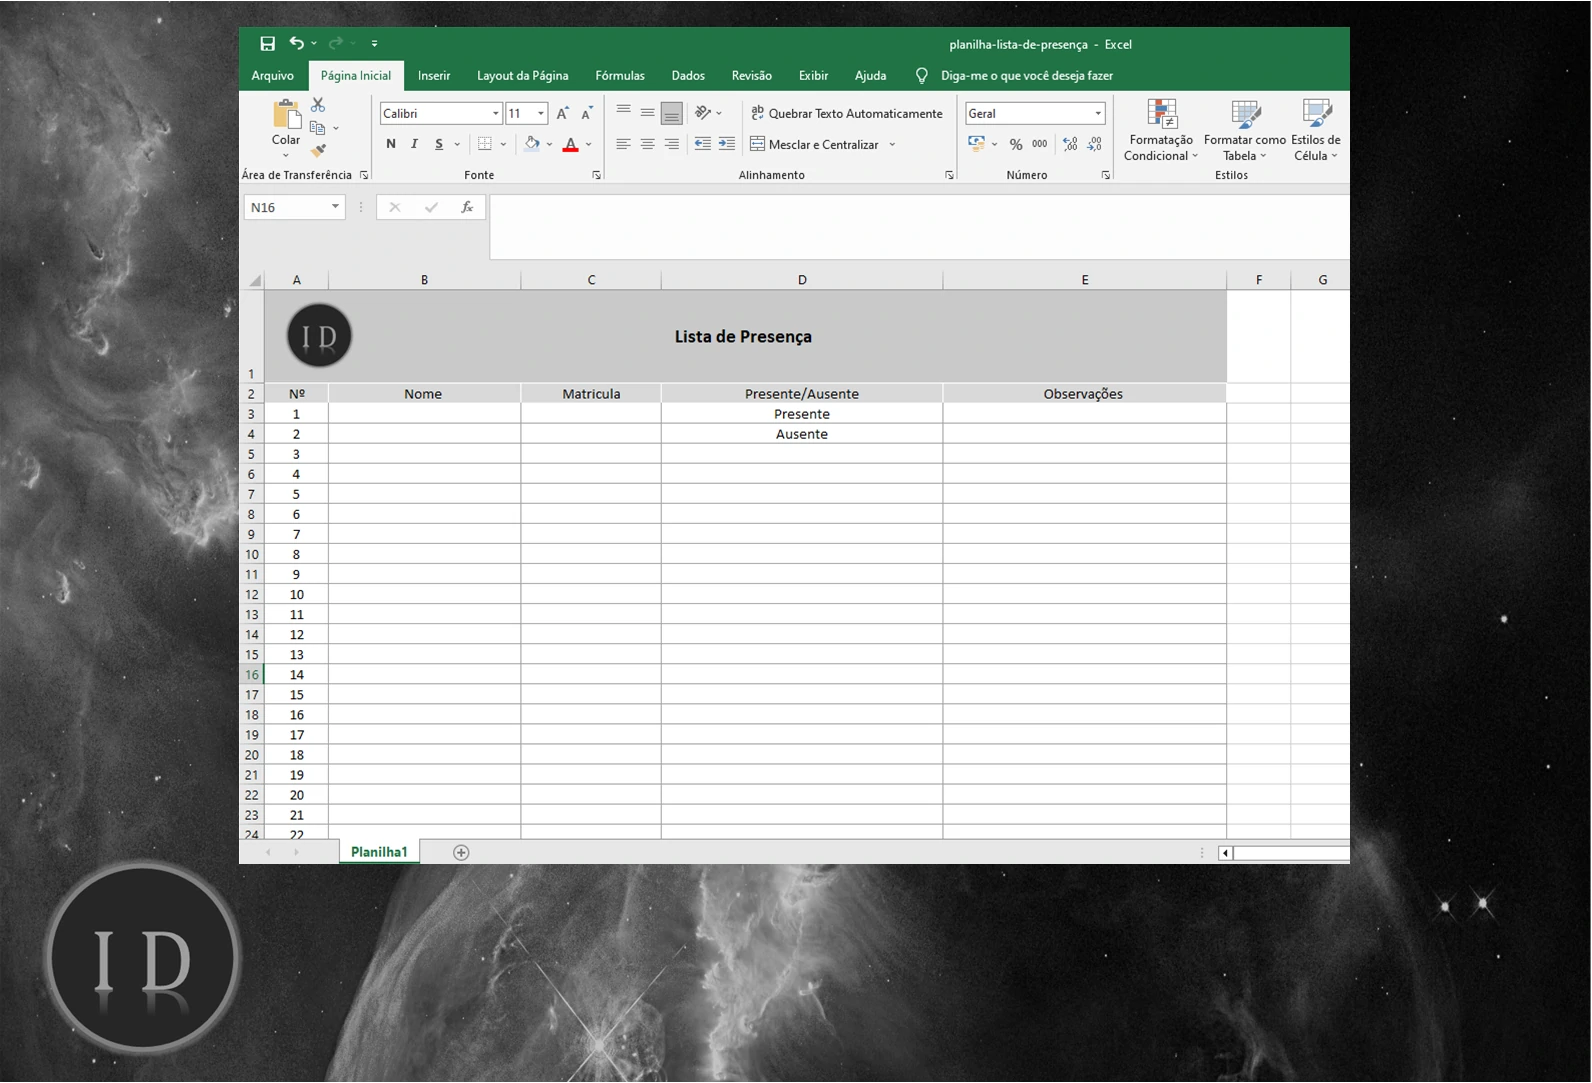Increase the cell indent
Viewport: 1592px width, 1083px height.
click(x=727, y=144)
